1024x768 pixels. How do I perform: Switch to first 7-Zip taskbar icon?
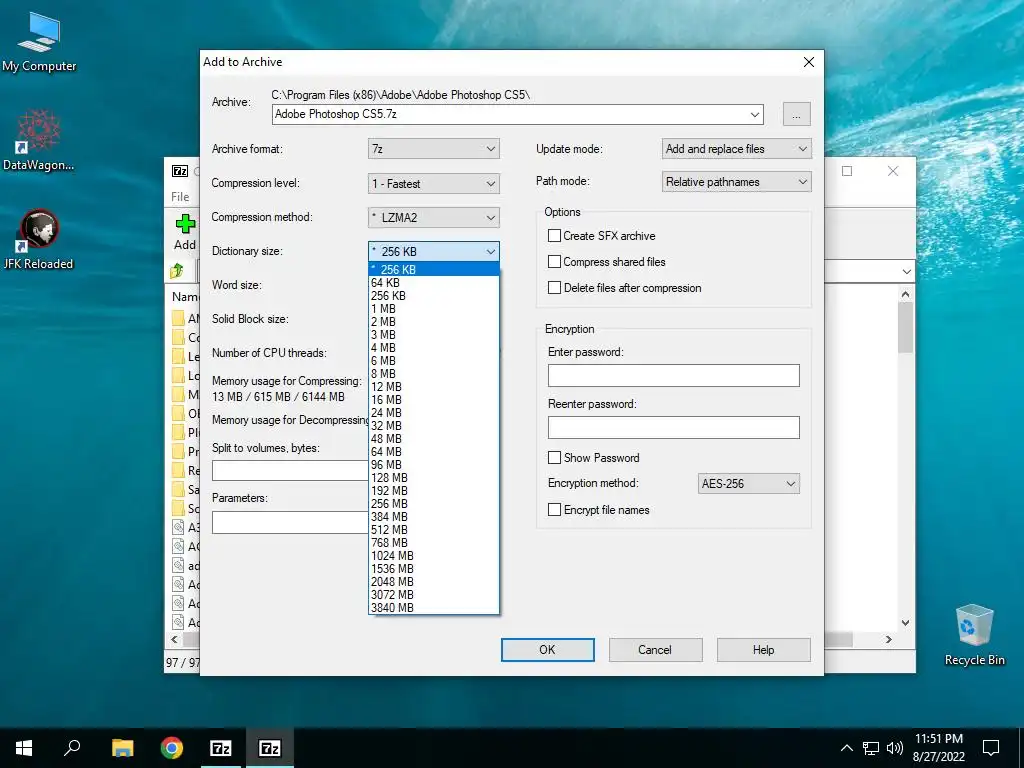(x=221, y=748)
